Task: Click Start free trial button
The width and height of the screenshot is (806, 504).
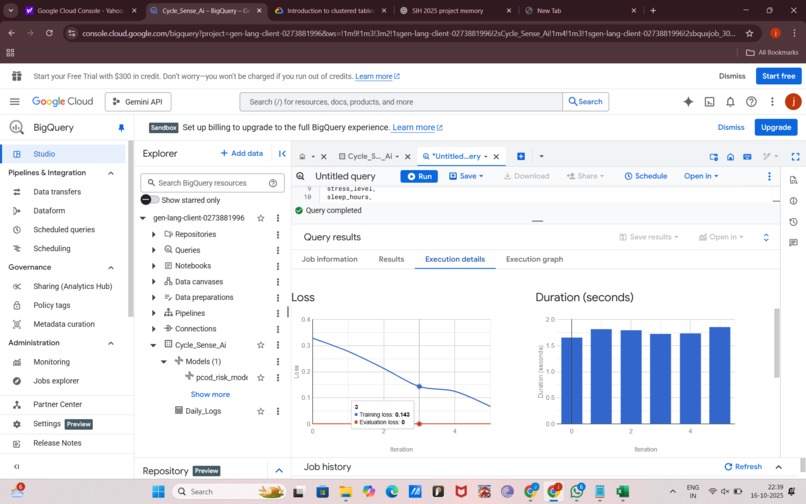Action: coord(778,76)
